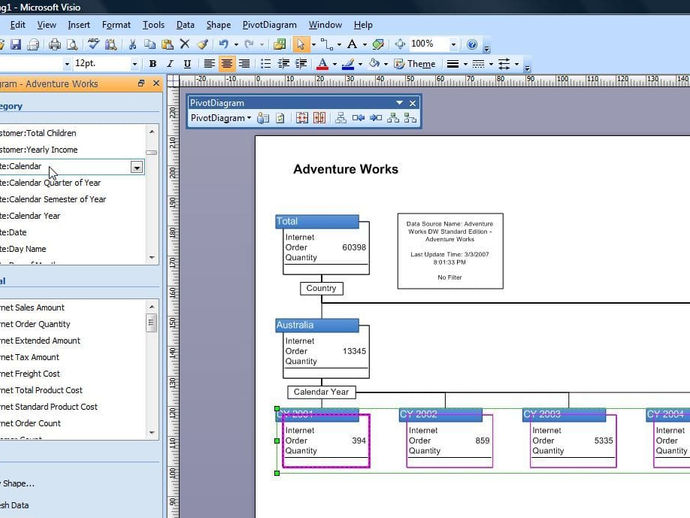Image resolution: width=690 pixels, height=518 pixels.
Task: Open the Data menu
Action: click(x=185, y=25)
